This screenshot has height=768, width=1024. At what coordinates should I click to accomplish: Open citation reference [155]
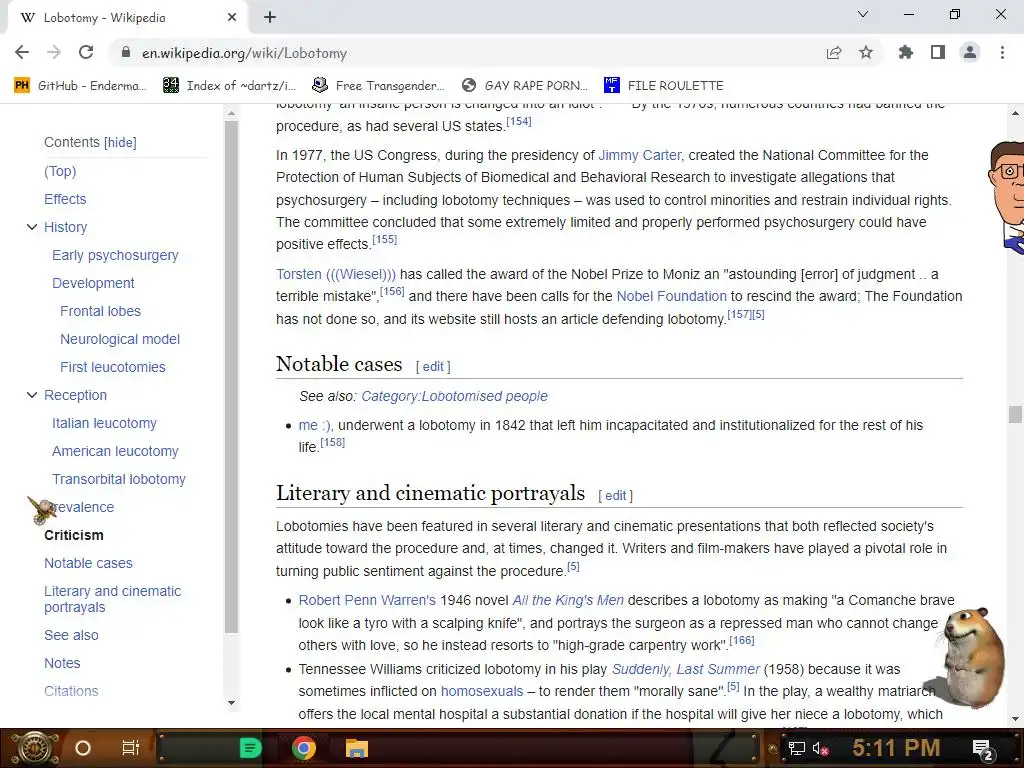click(x=385, y=240)
